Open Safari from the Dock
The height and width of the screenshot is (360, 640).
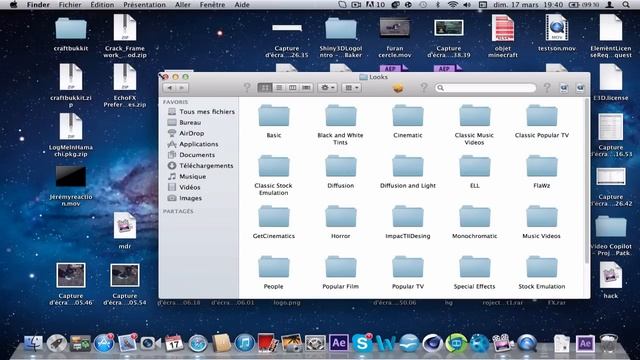[198, 344]
